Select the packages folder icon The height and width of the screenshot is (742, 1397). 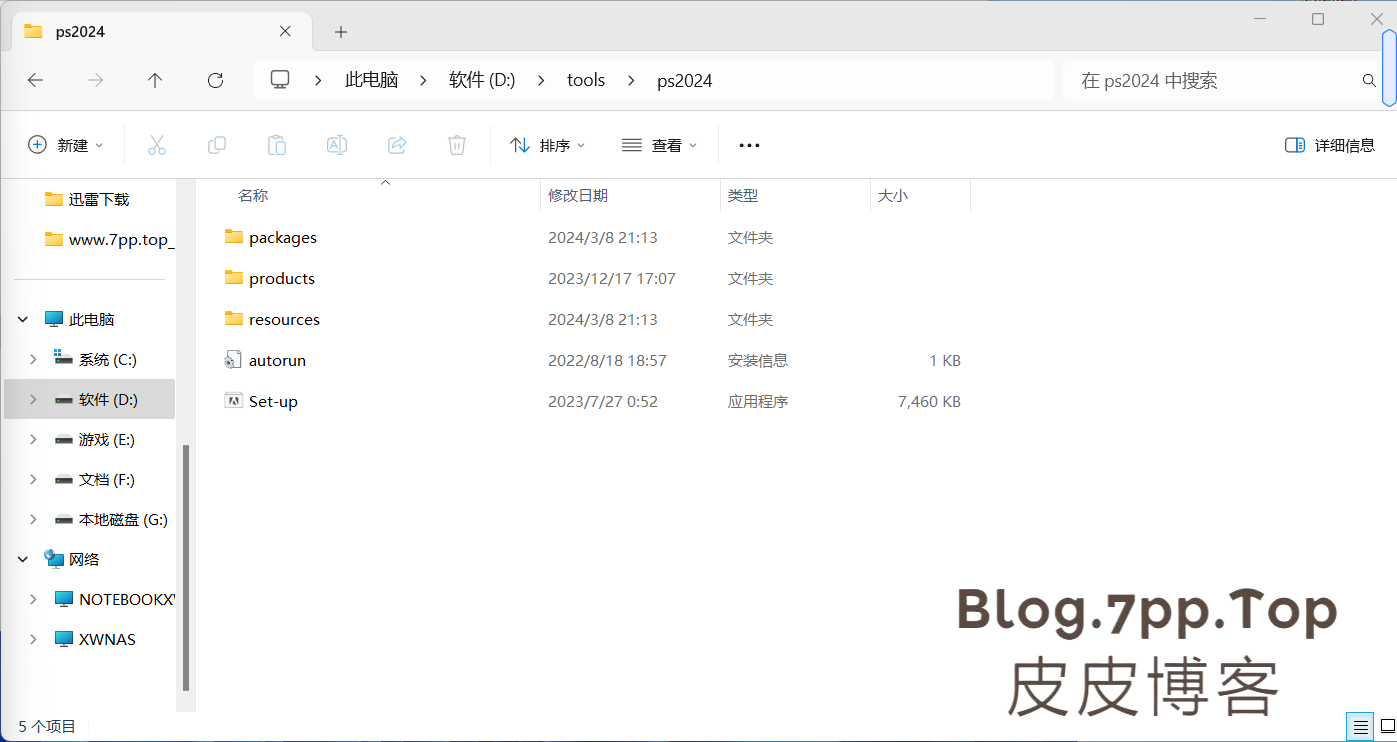point(234,237)
